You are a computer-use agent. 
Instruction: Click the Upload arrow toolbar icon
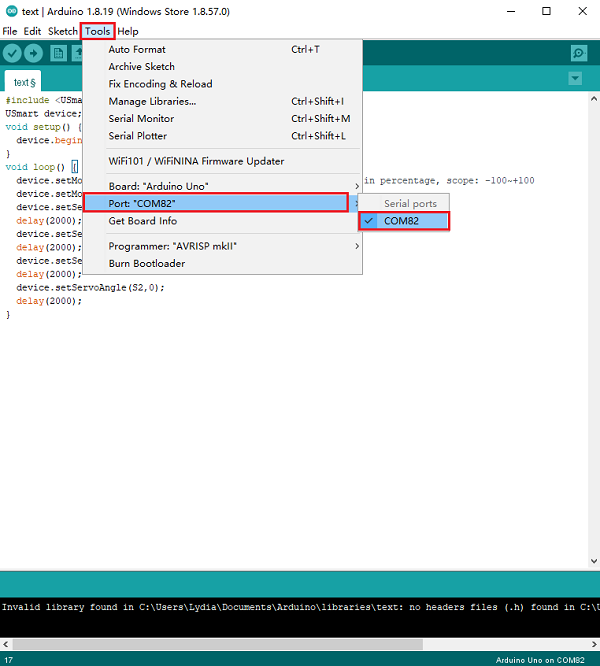(33, 54)
